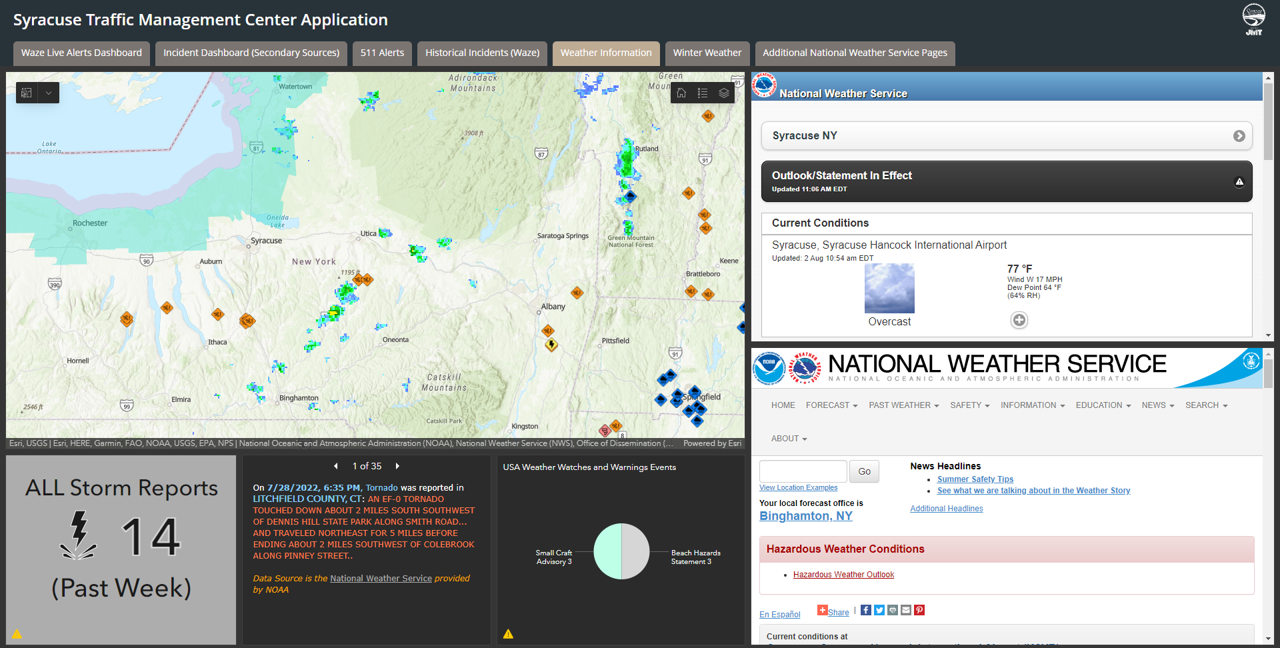Open the map legend list icon
1280x648 pixels.
tap(703, 93)
